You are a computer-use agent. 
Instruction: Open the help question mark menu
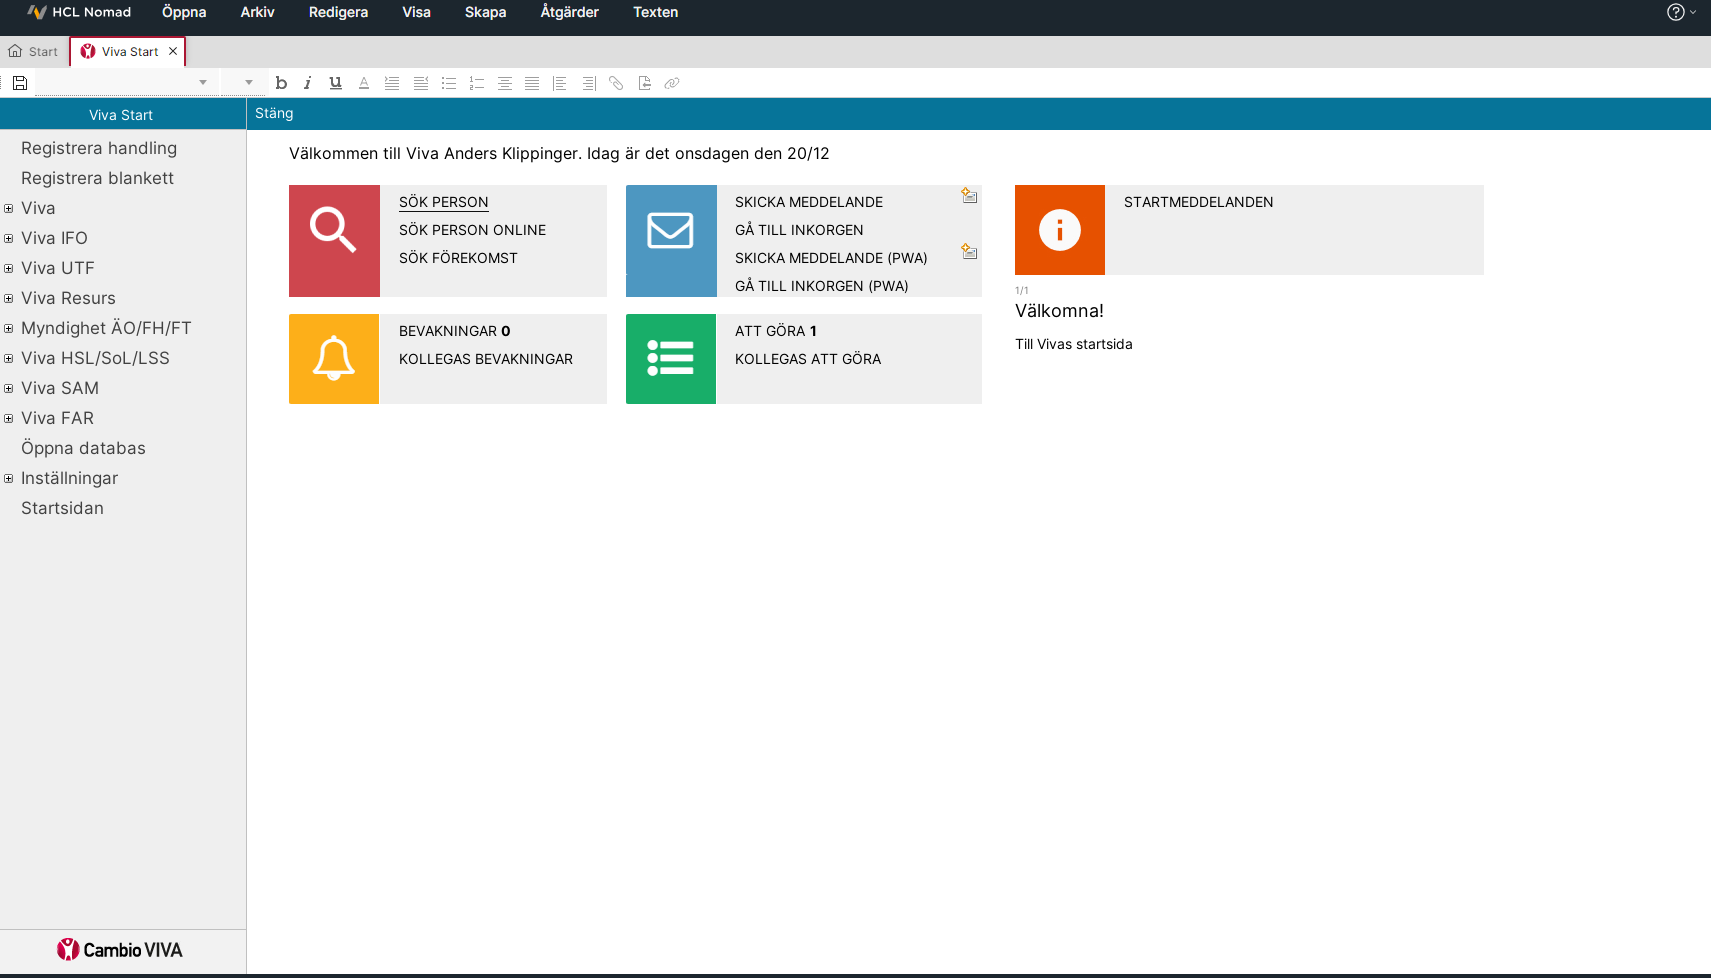pyautogui.click(x=1676, y=12)
